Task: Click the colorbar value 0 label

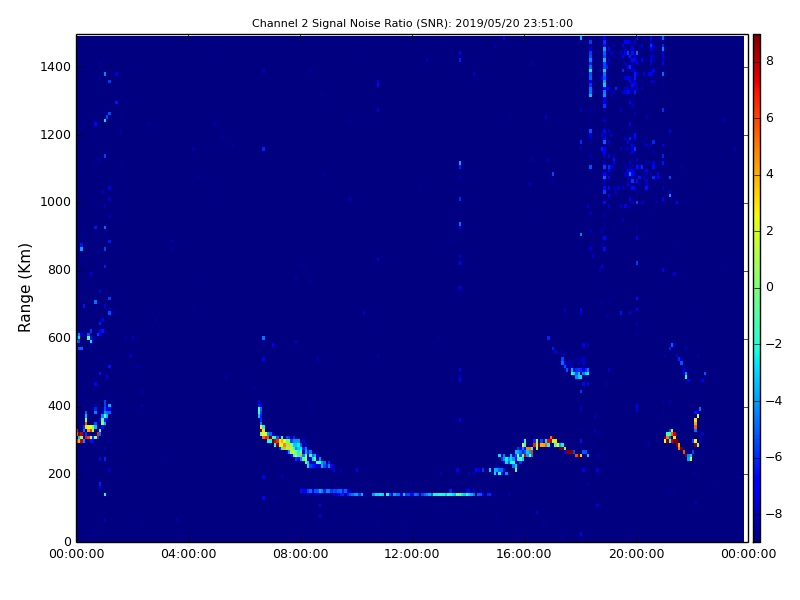Action: coord(770,287)
